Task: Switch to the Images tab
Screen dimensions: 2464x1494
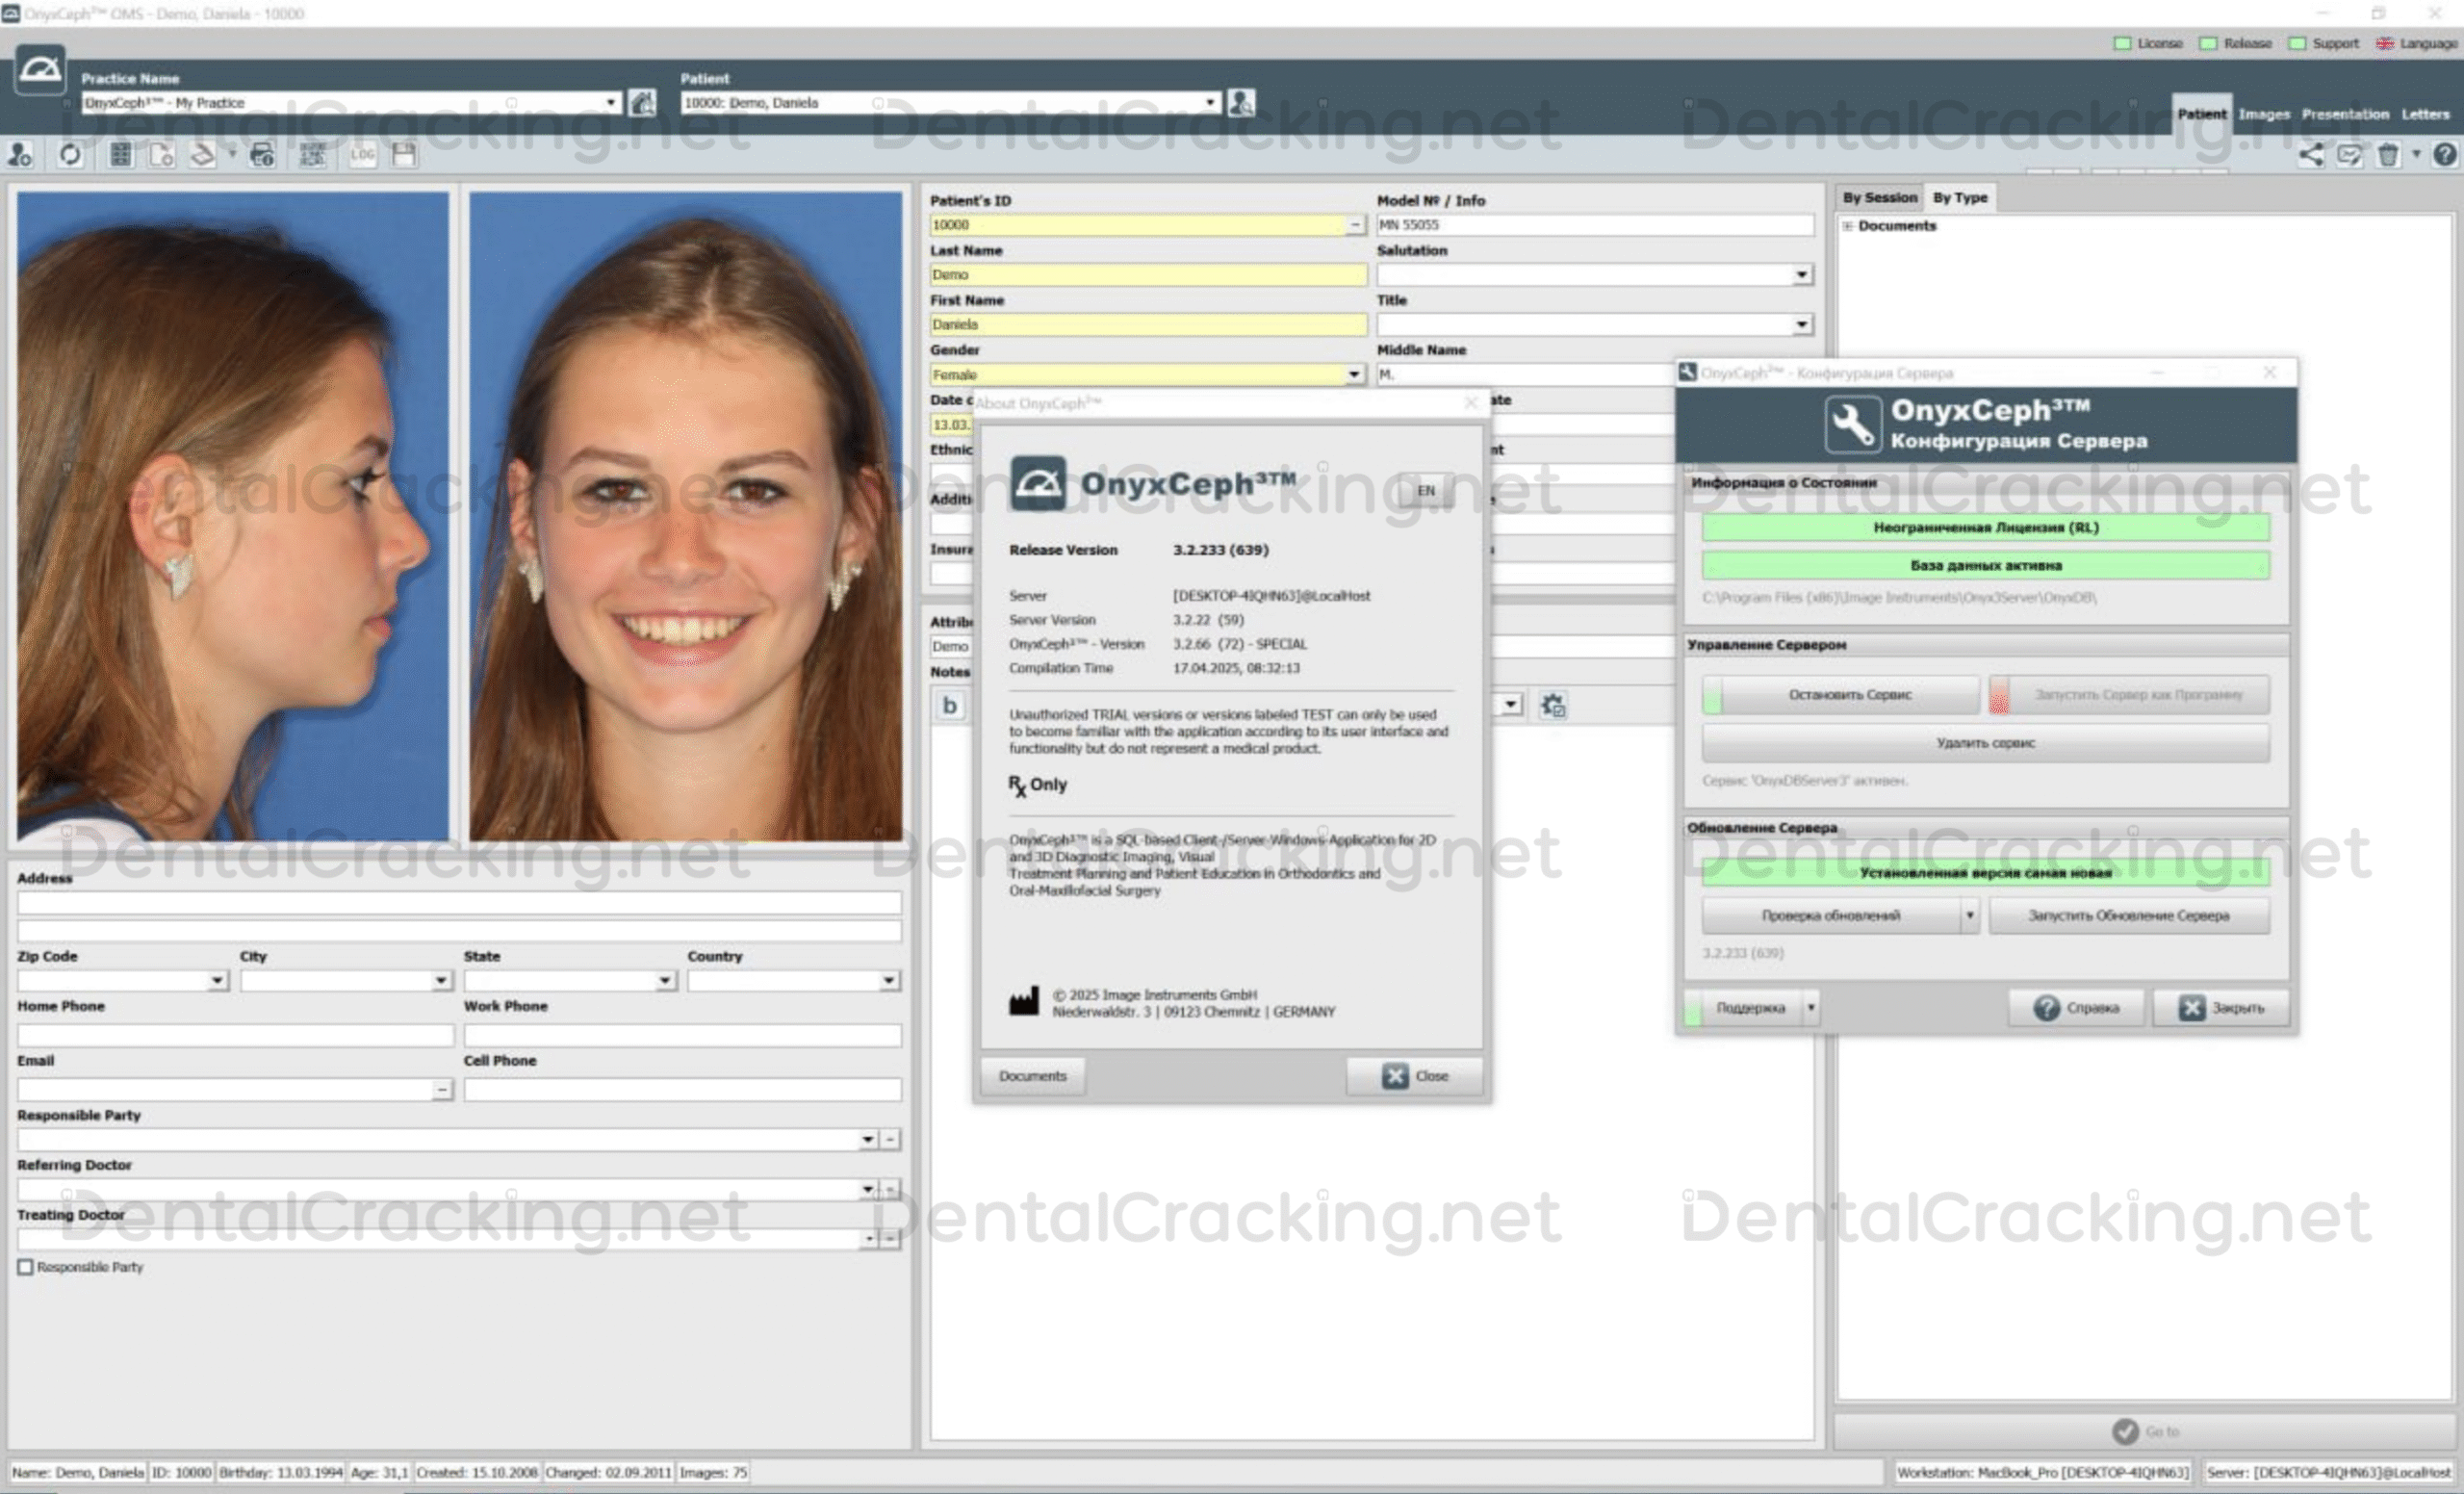Action: click(2263, 114)
